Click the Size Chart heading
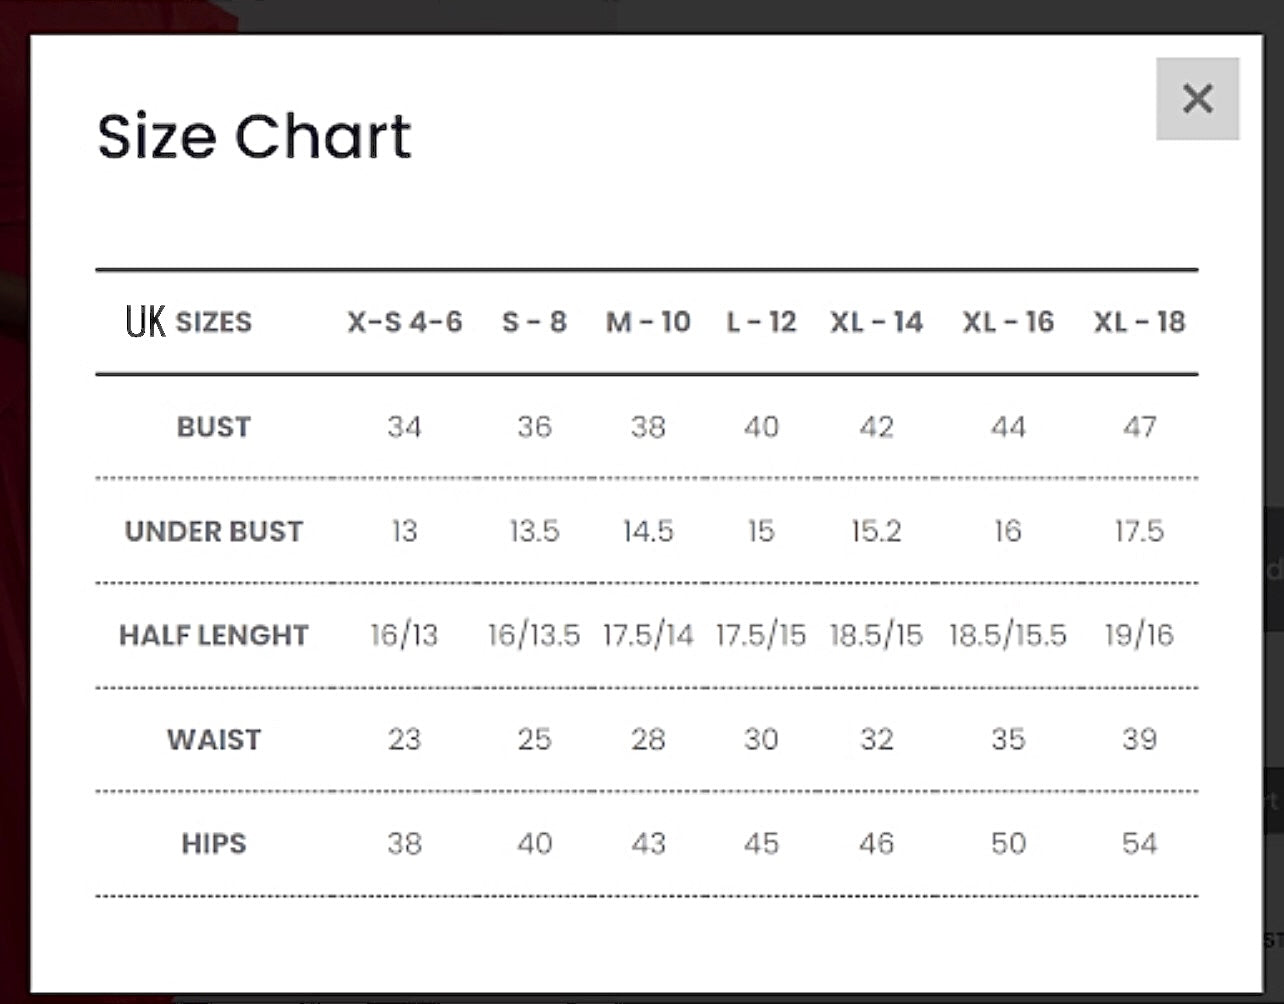The height and width of the screenshot is (1004, 1284). pyautogui.click(x=254, y=136)
